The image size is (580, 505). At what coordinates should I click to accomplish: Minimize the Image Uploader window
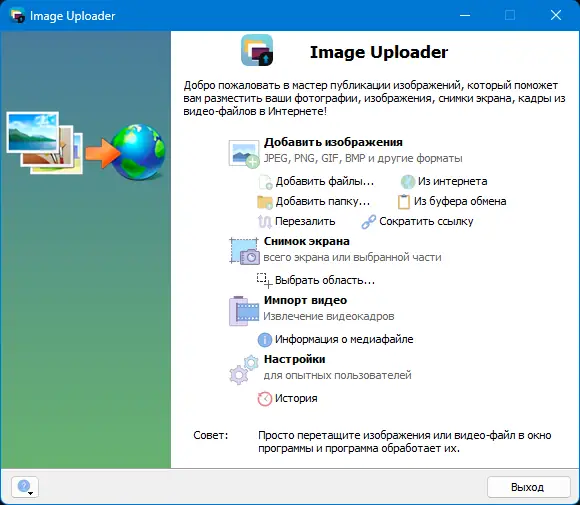pyautogui.click(x=465, y=16)
